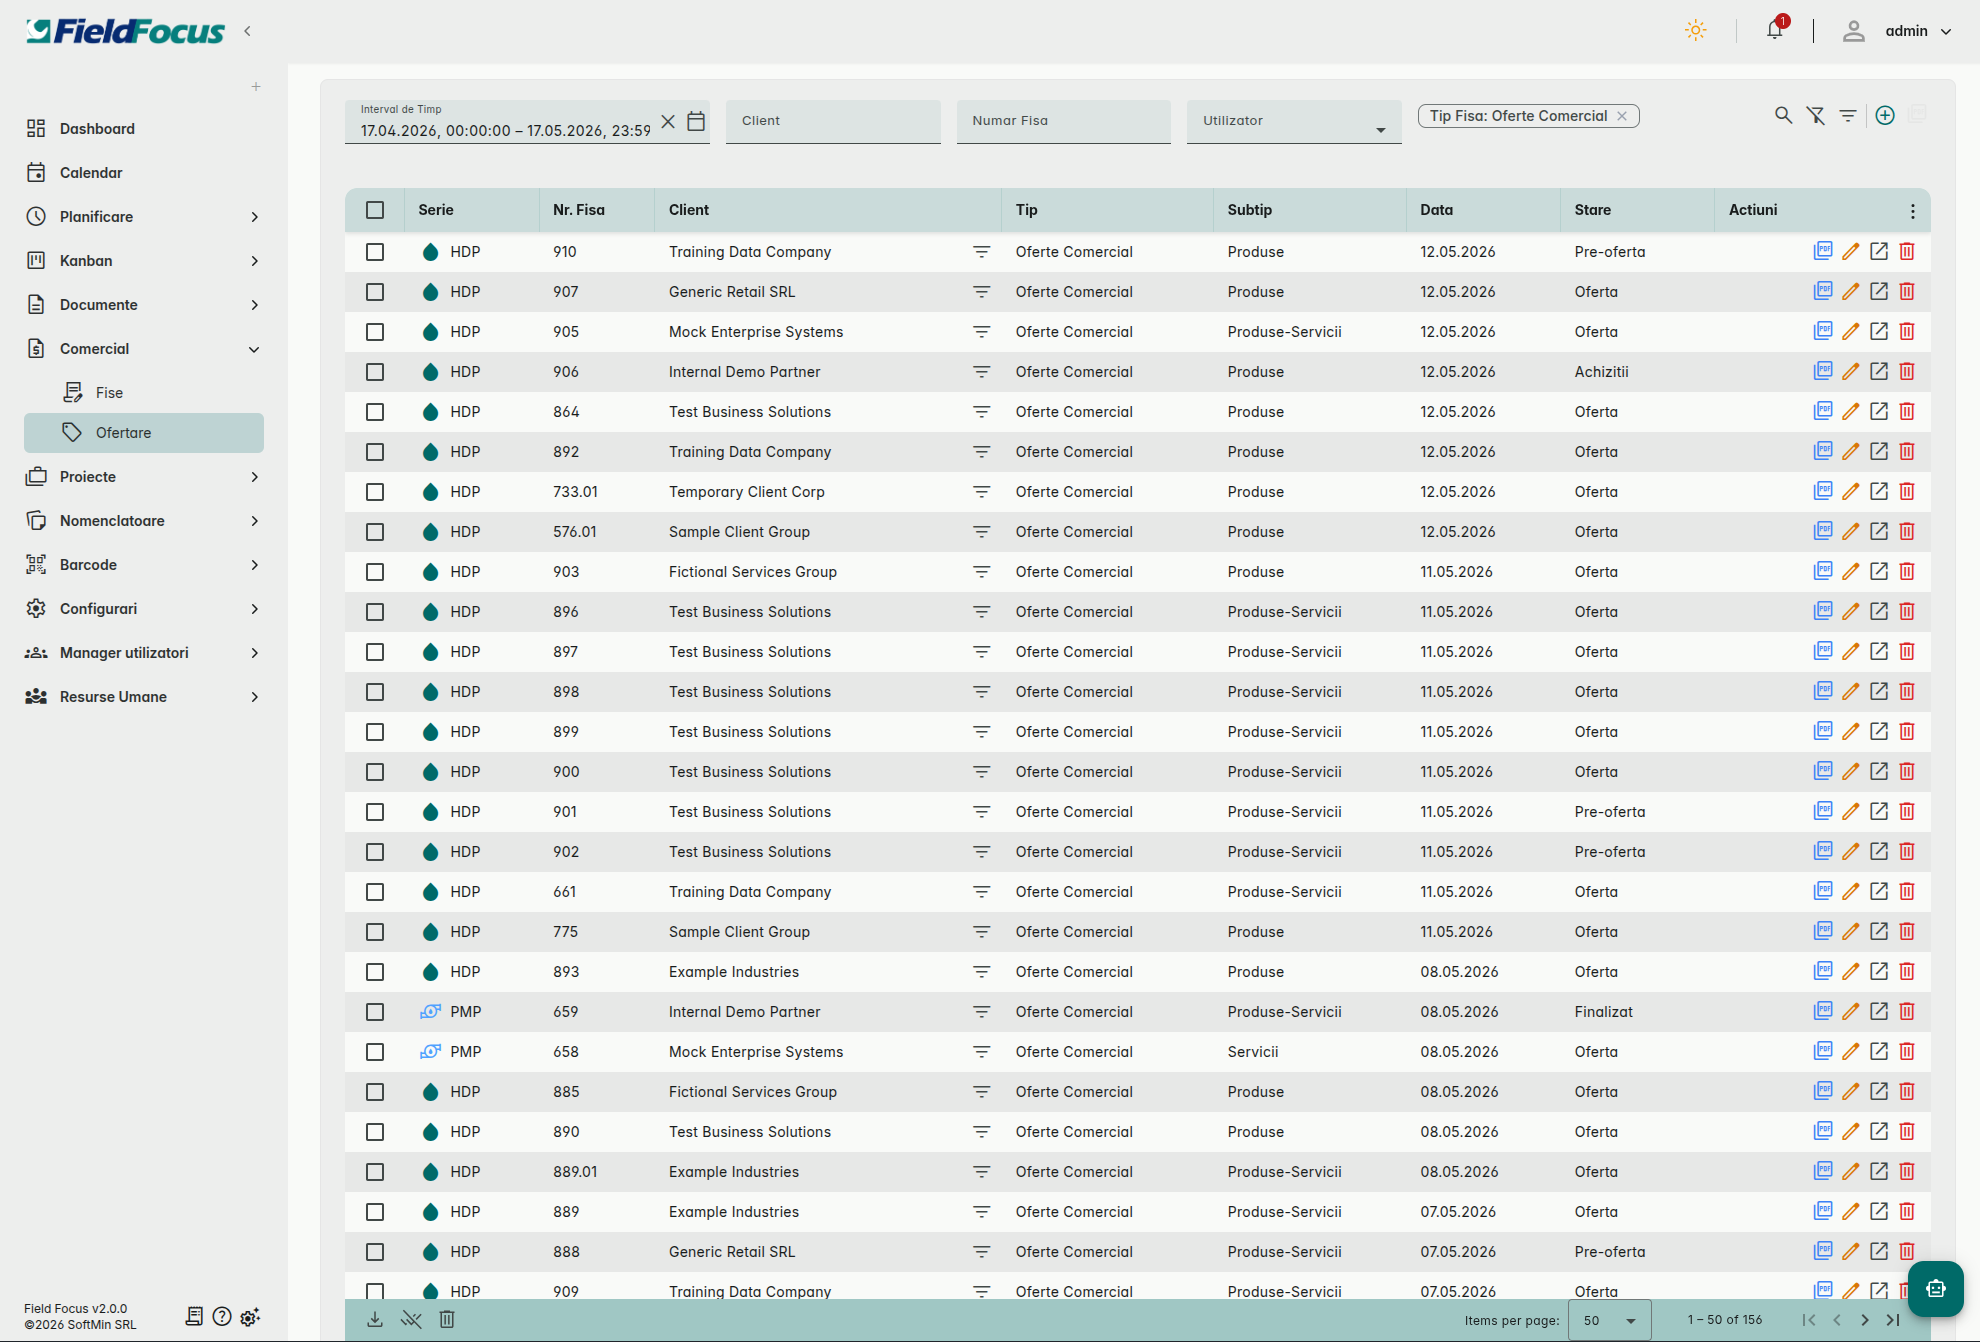Viewport: 1980px width, 1342px height.
Task: Open the filter list icon in toolbar
Action: 1848,116
